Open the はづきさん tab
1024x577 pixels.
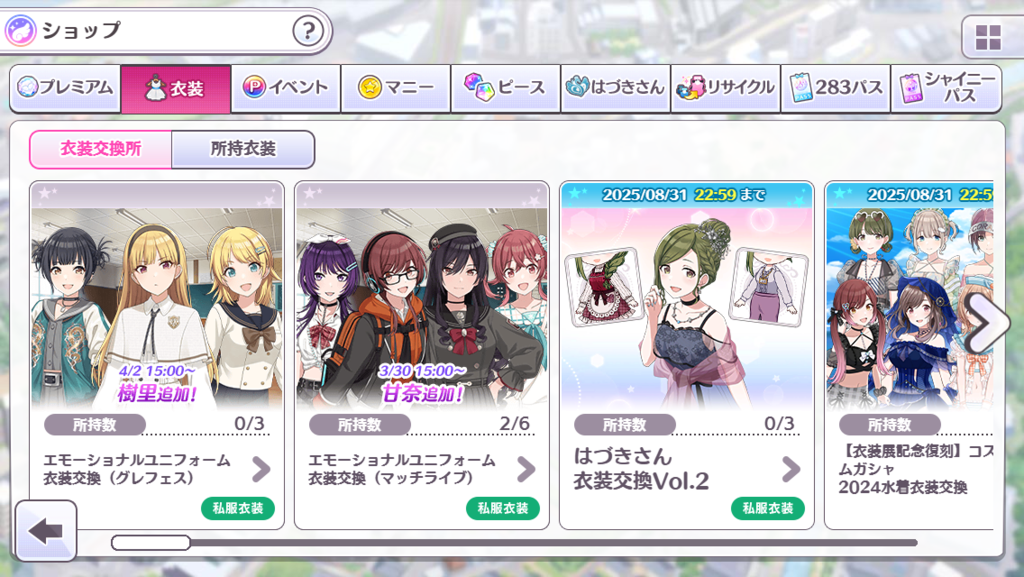click(x=616, y=88)
